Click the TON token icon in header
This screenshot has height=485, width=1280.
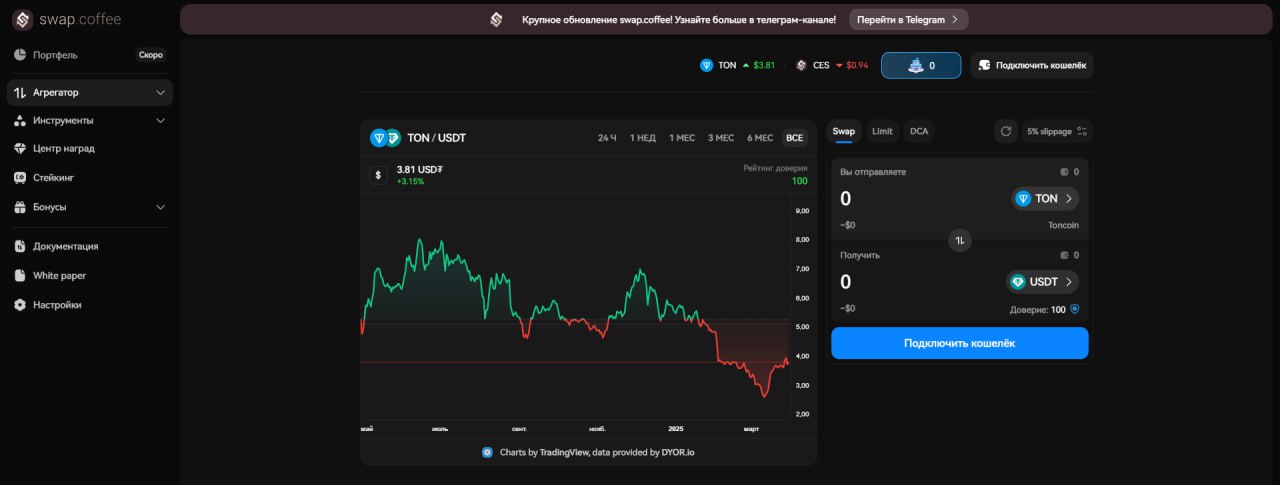pyautogui.click(x=707, y=65)
